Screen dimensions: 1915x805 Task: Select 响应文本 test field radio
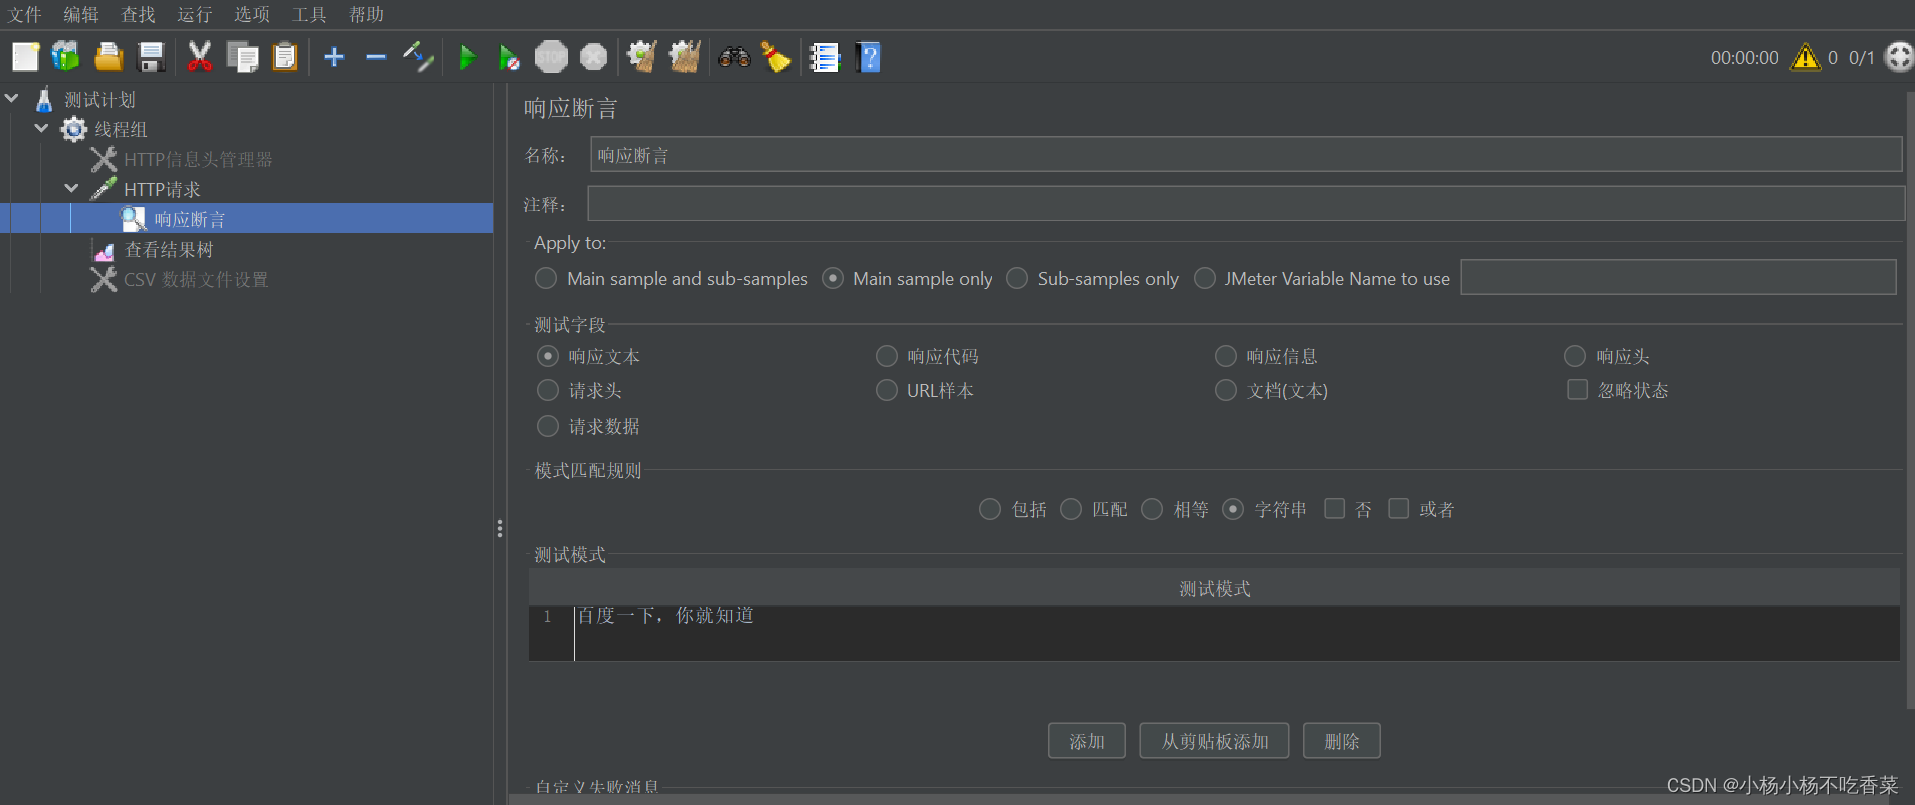coord(548,356)
